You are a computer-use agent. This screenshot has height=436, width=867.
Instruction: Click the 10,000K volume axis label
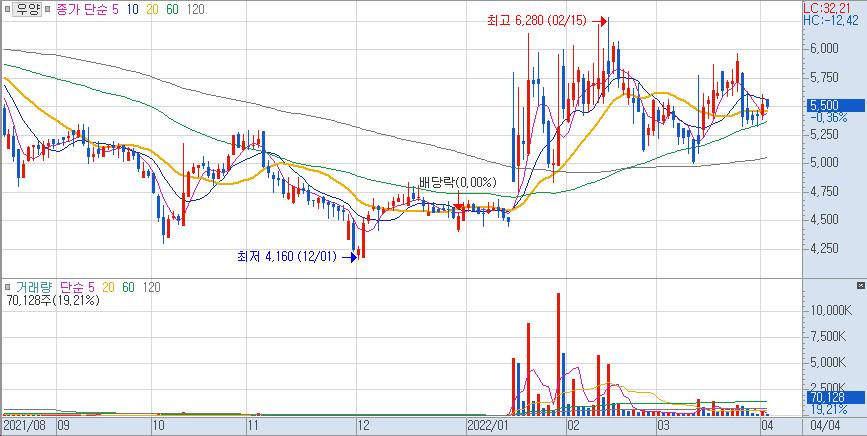tap(832, 311)
